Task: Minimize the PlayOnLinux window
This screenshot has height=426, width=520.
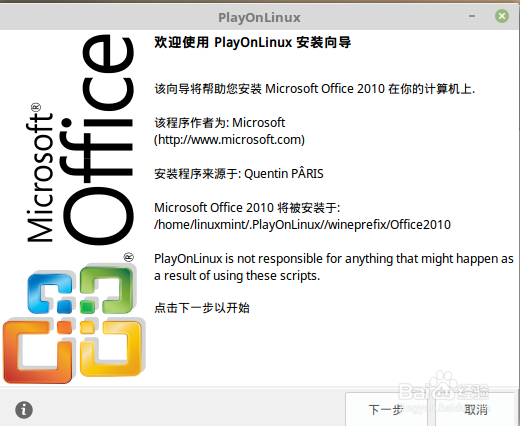Action: click(x=472, y=16)
